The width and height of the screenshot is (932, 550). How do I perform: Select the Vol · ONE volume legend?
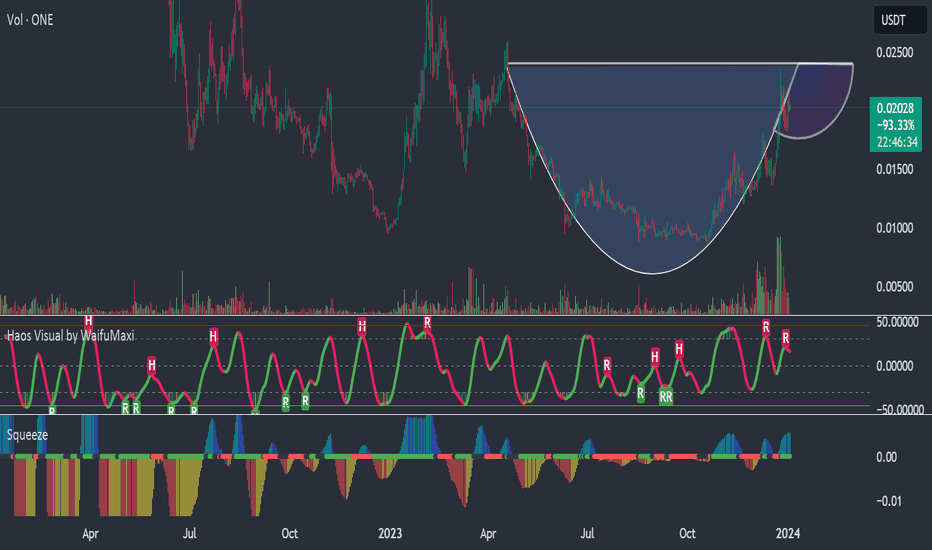(30, 20)
